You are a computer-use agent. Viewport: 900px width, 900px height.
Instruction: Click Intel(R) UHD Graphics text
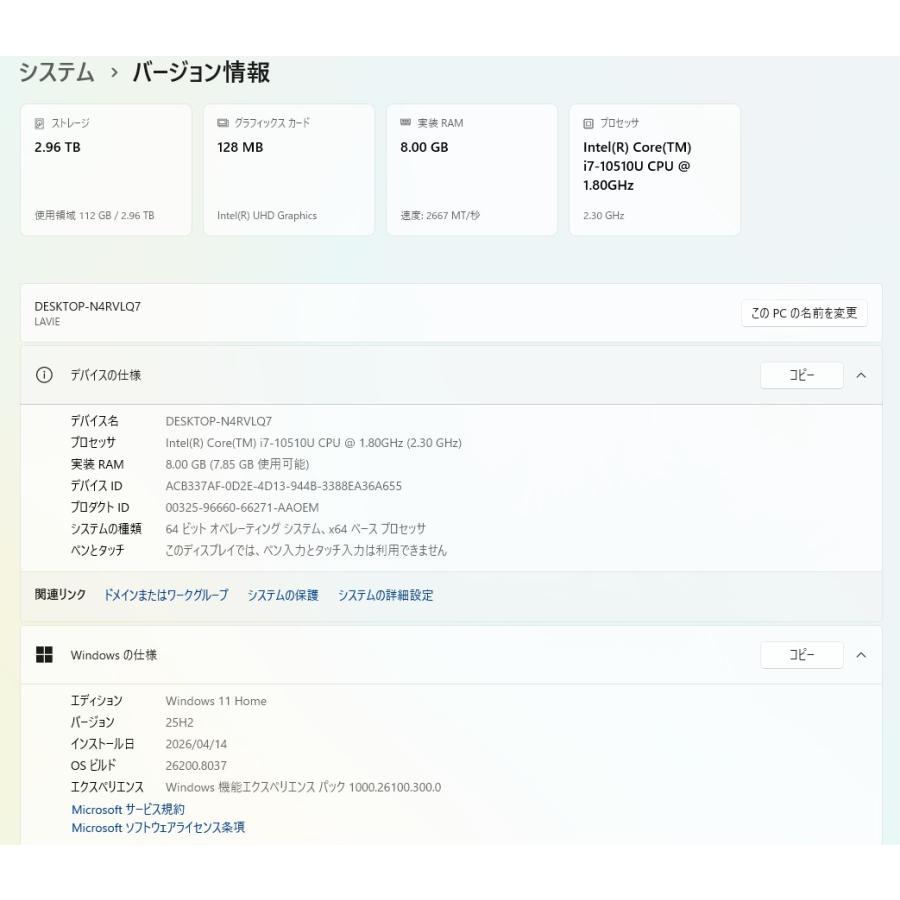(x=267, y=215)
